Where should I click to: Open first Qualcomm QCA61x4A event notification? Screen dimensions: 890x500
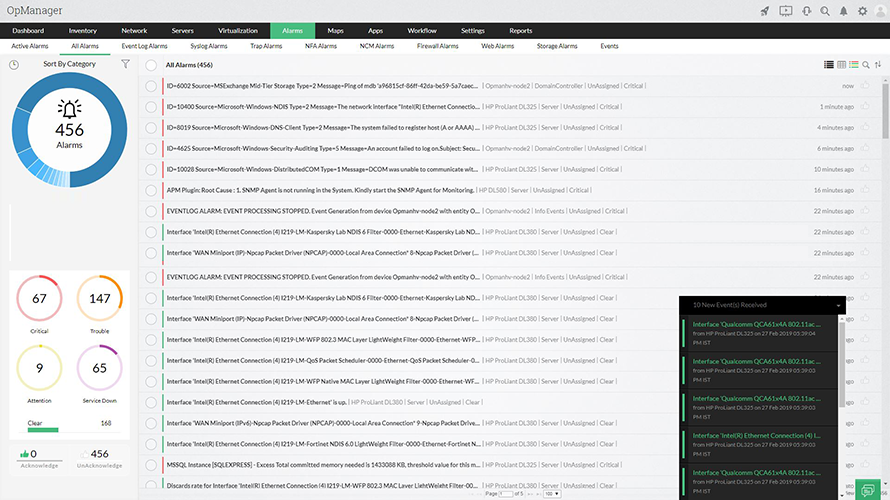pyautogui.click(x=760, y=333)
